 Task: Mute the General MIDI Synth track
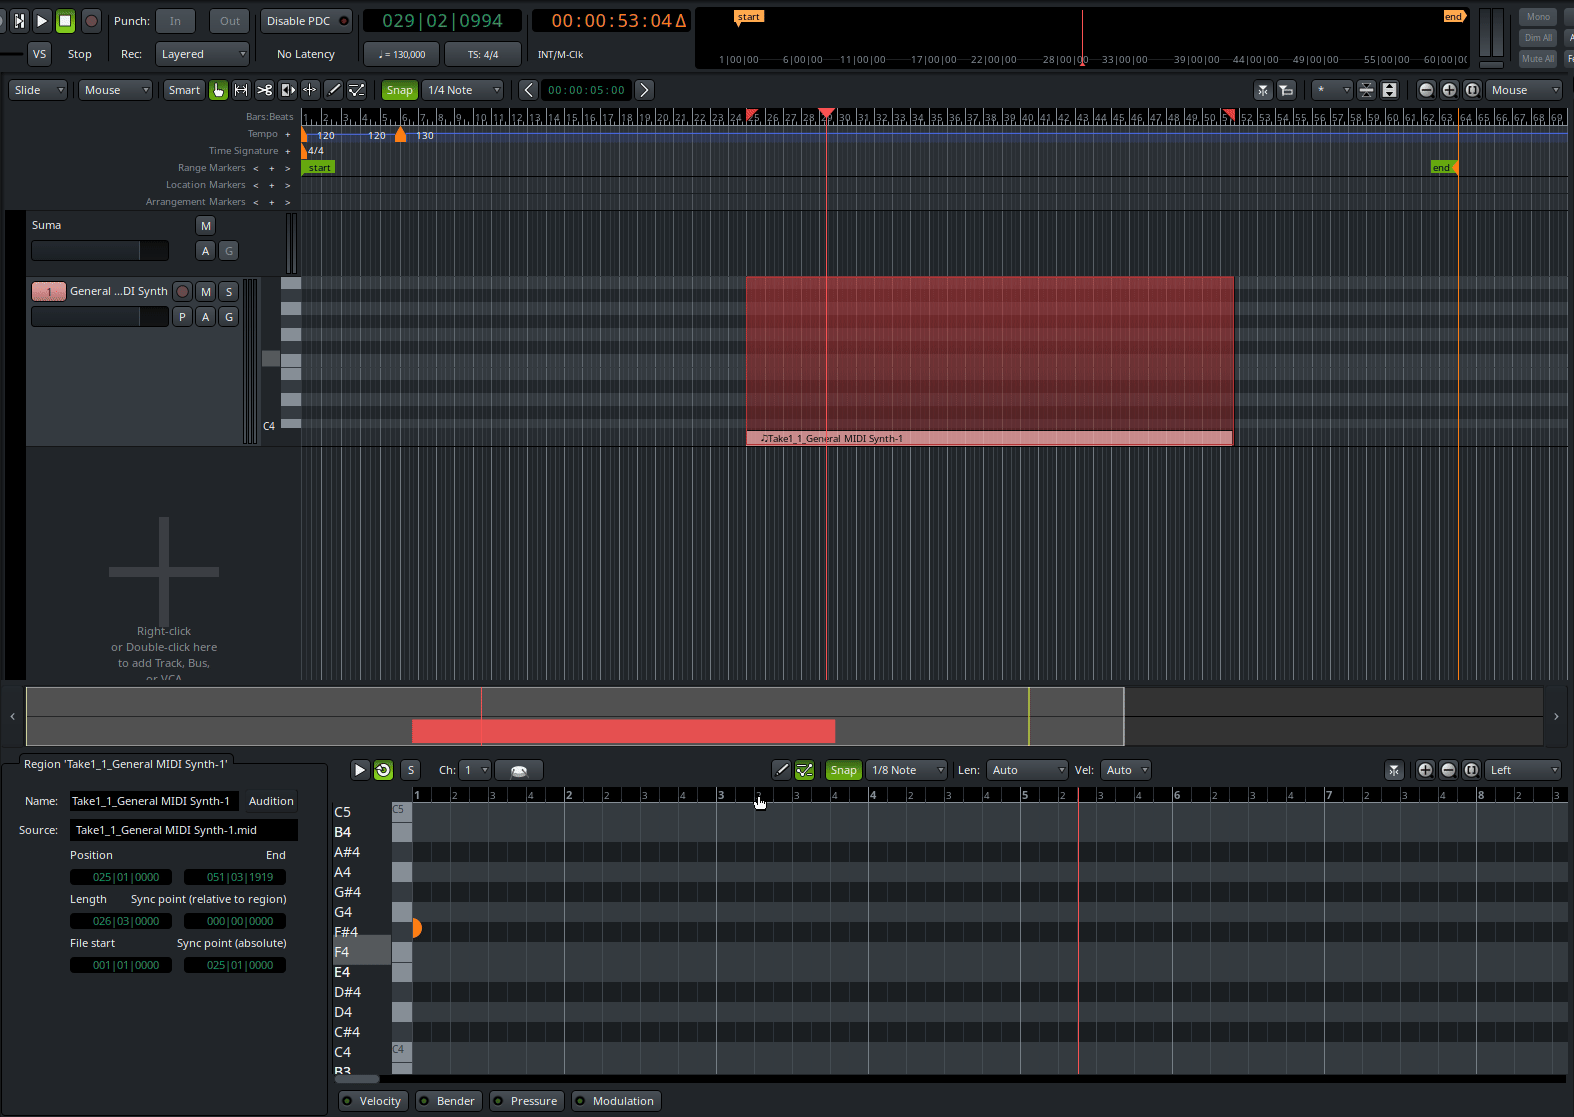click(206, 292)
